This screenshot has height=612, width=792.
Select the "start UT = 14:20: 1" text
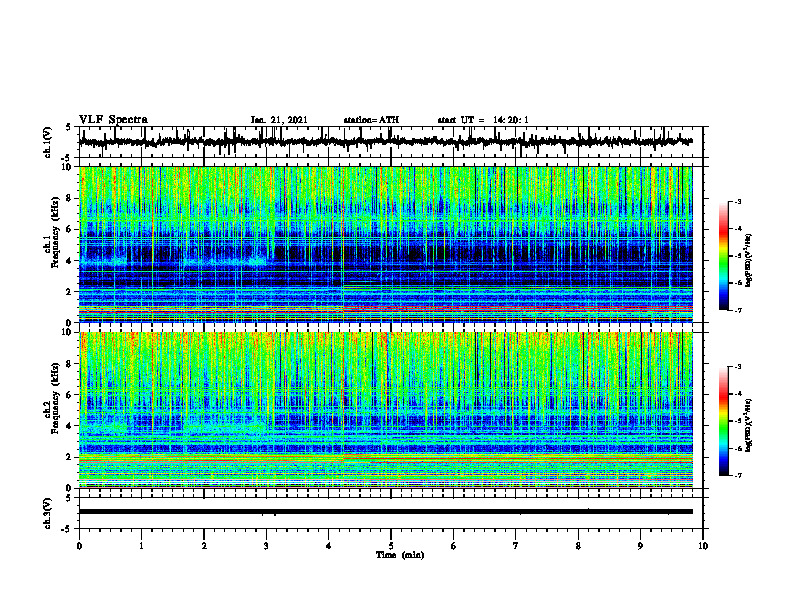click(x=483, y=120)
